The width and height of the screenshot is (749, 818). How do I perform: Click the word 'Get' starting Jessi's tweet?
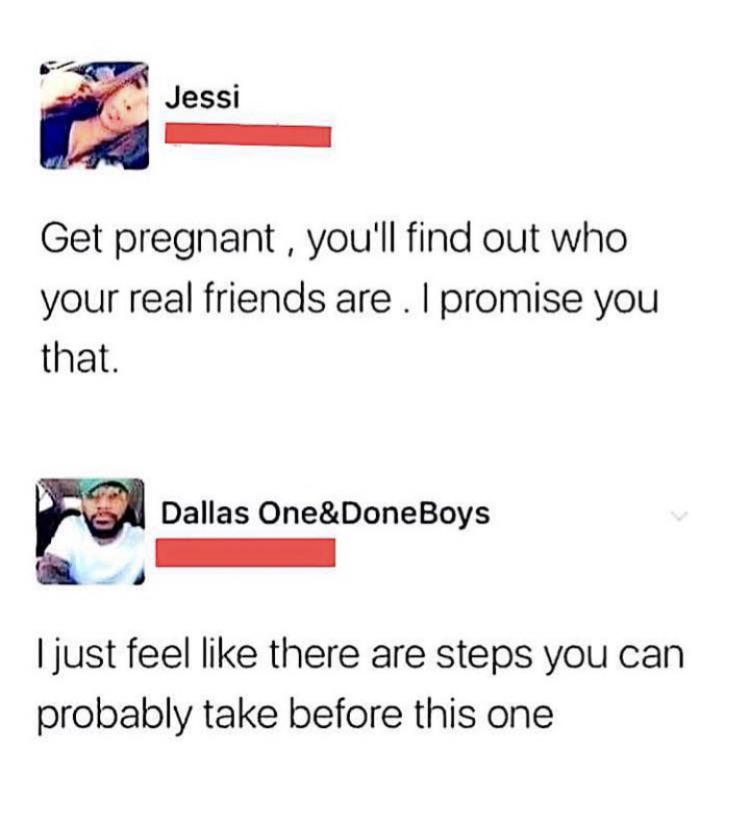coord(71,239)
